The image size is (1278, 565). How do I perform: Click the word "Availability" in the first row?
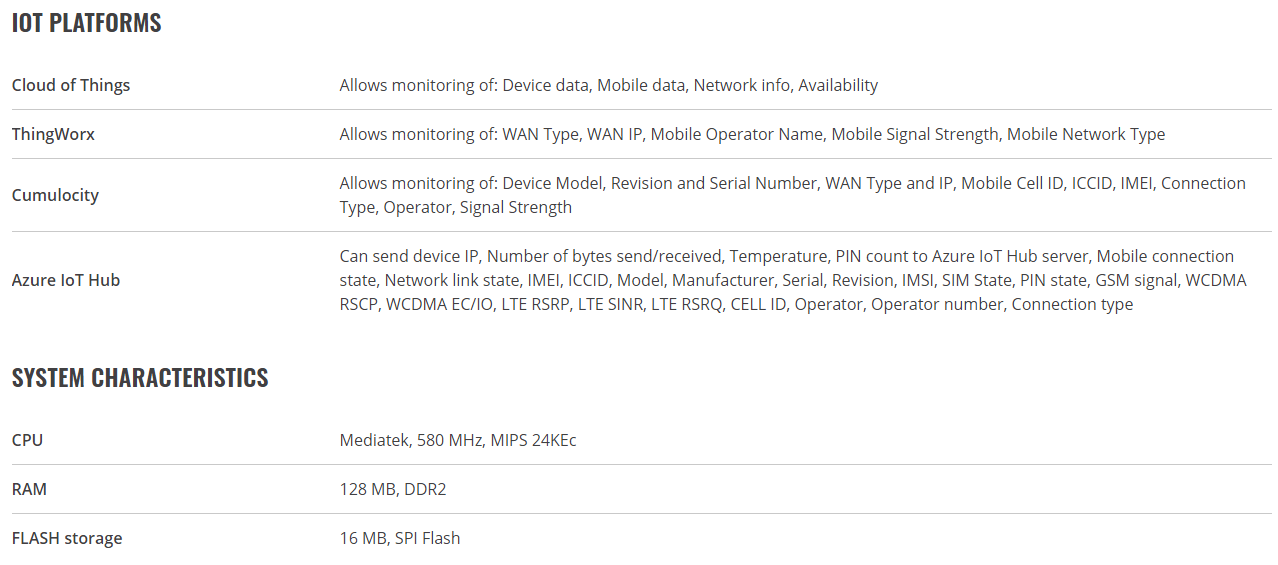(838, 85)
